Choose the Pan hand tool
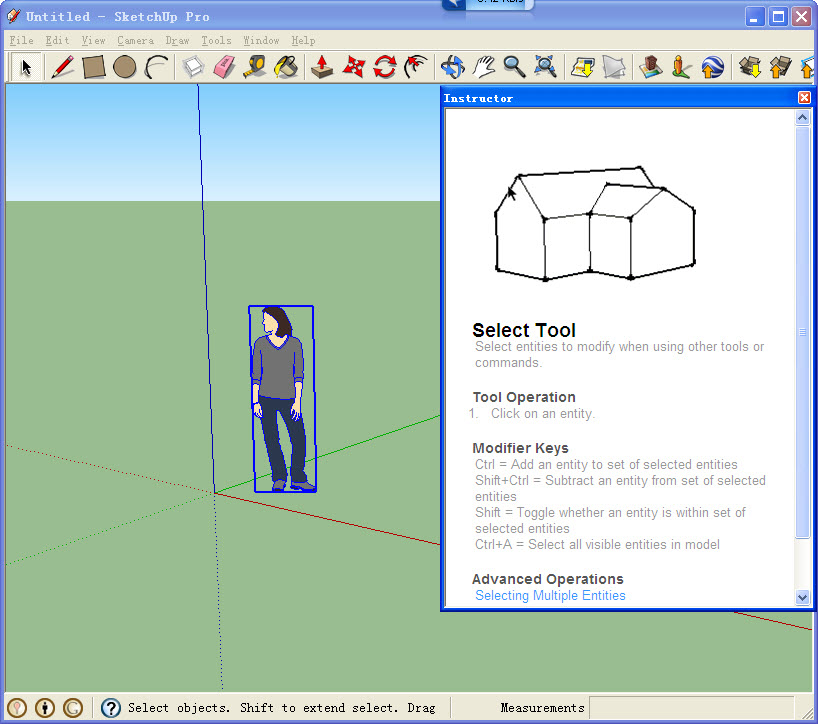Screen dimensions: 818x724 point(484,67)
